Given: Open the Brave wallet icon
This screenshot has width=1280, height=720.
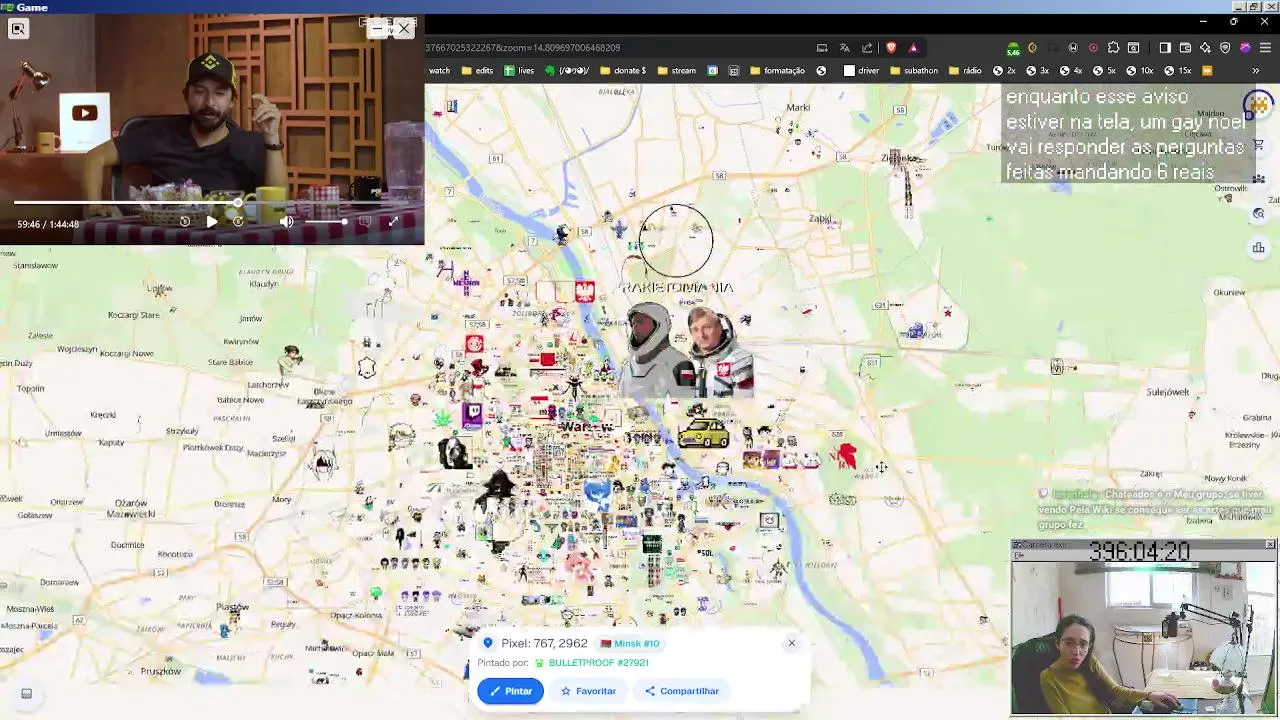Looking at the screenshot, I should [x=1185, y=48].
